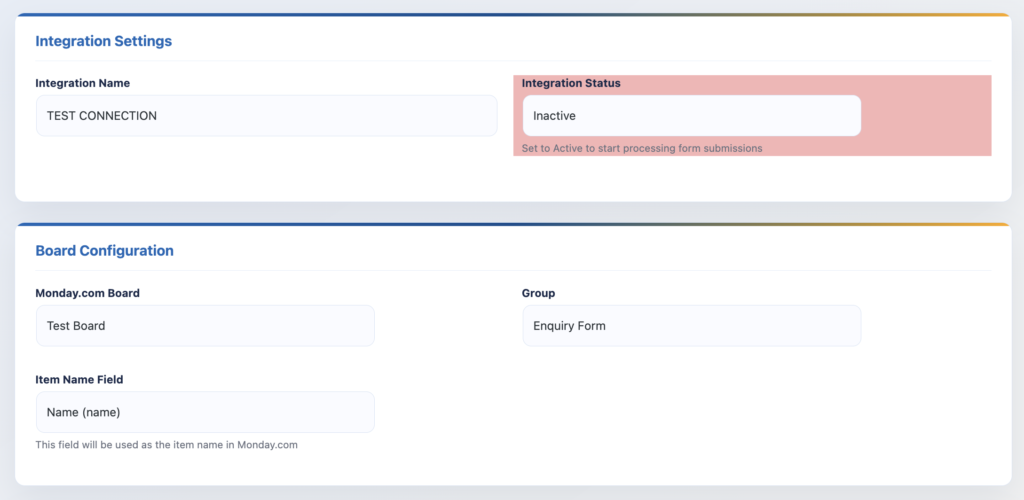Click the Integration Settings section heading
This screenshot has width=1024, height=500.
click(x=104, y=41)
